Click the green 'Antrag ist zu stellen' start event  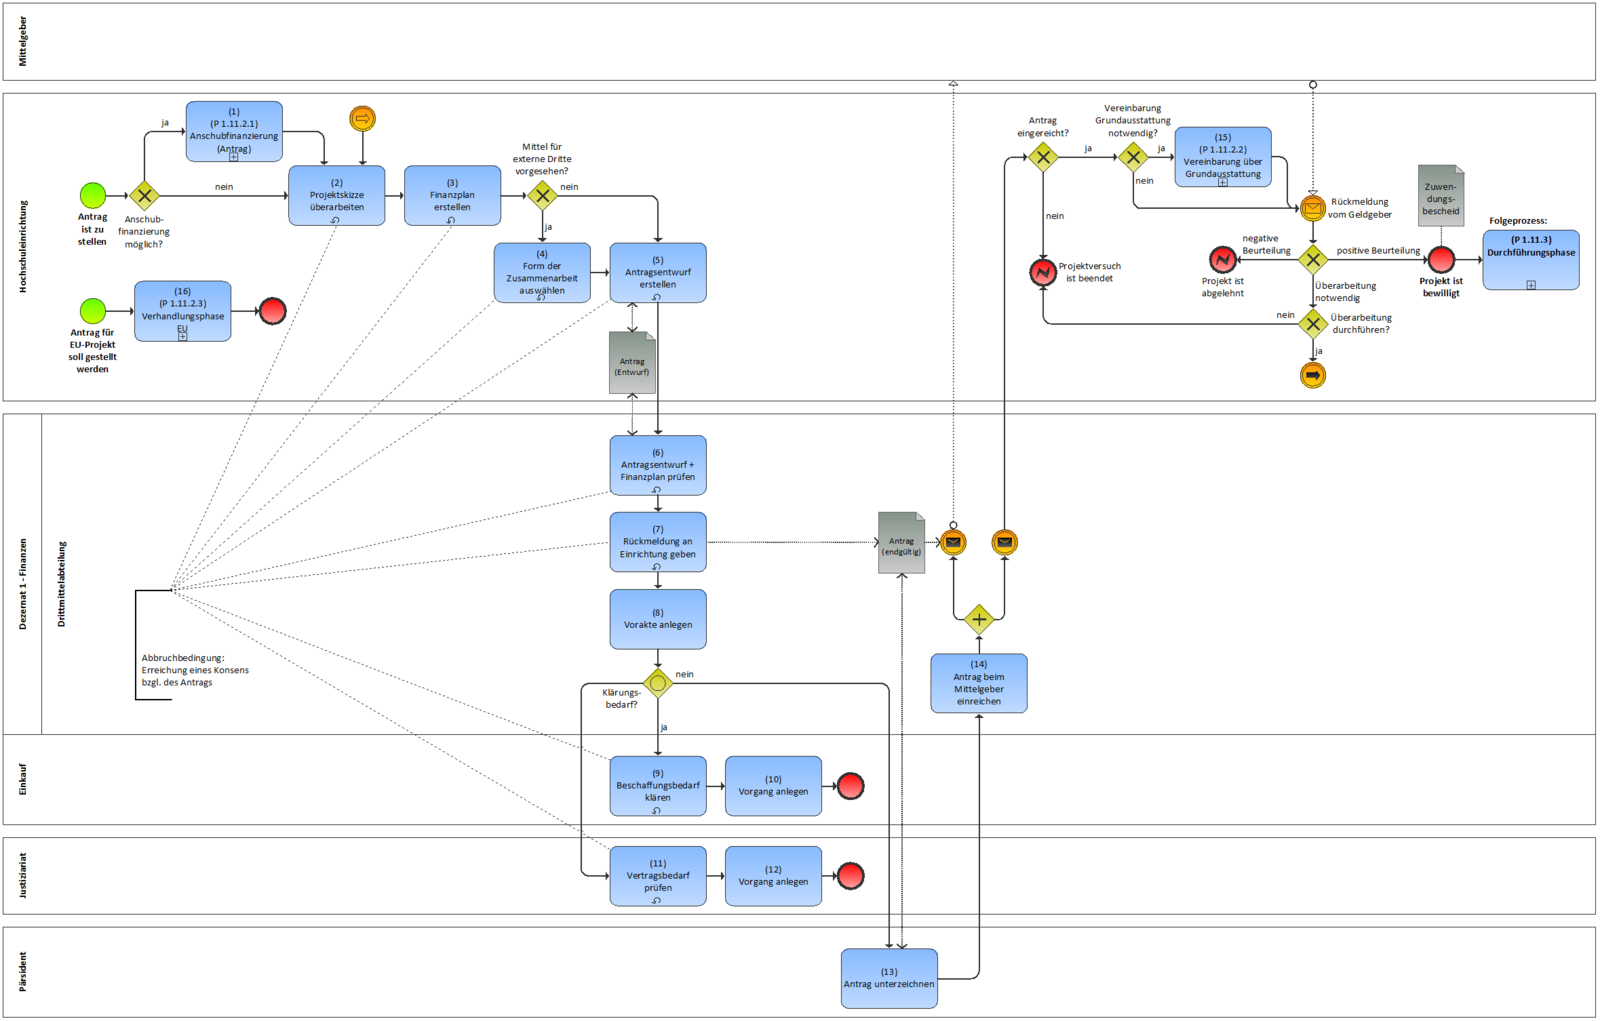[x=93, y=195]
